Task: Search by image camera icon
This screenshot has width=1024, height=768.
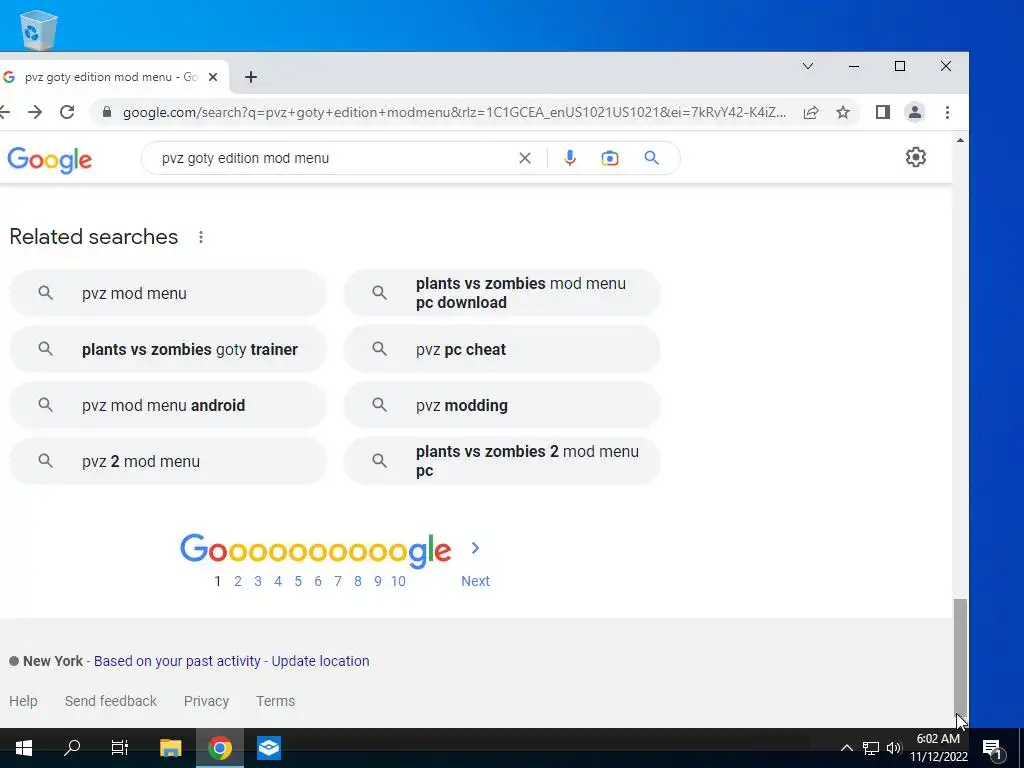Action: [610, 158]
